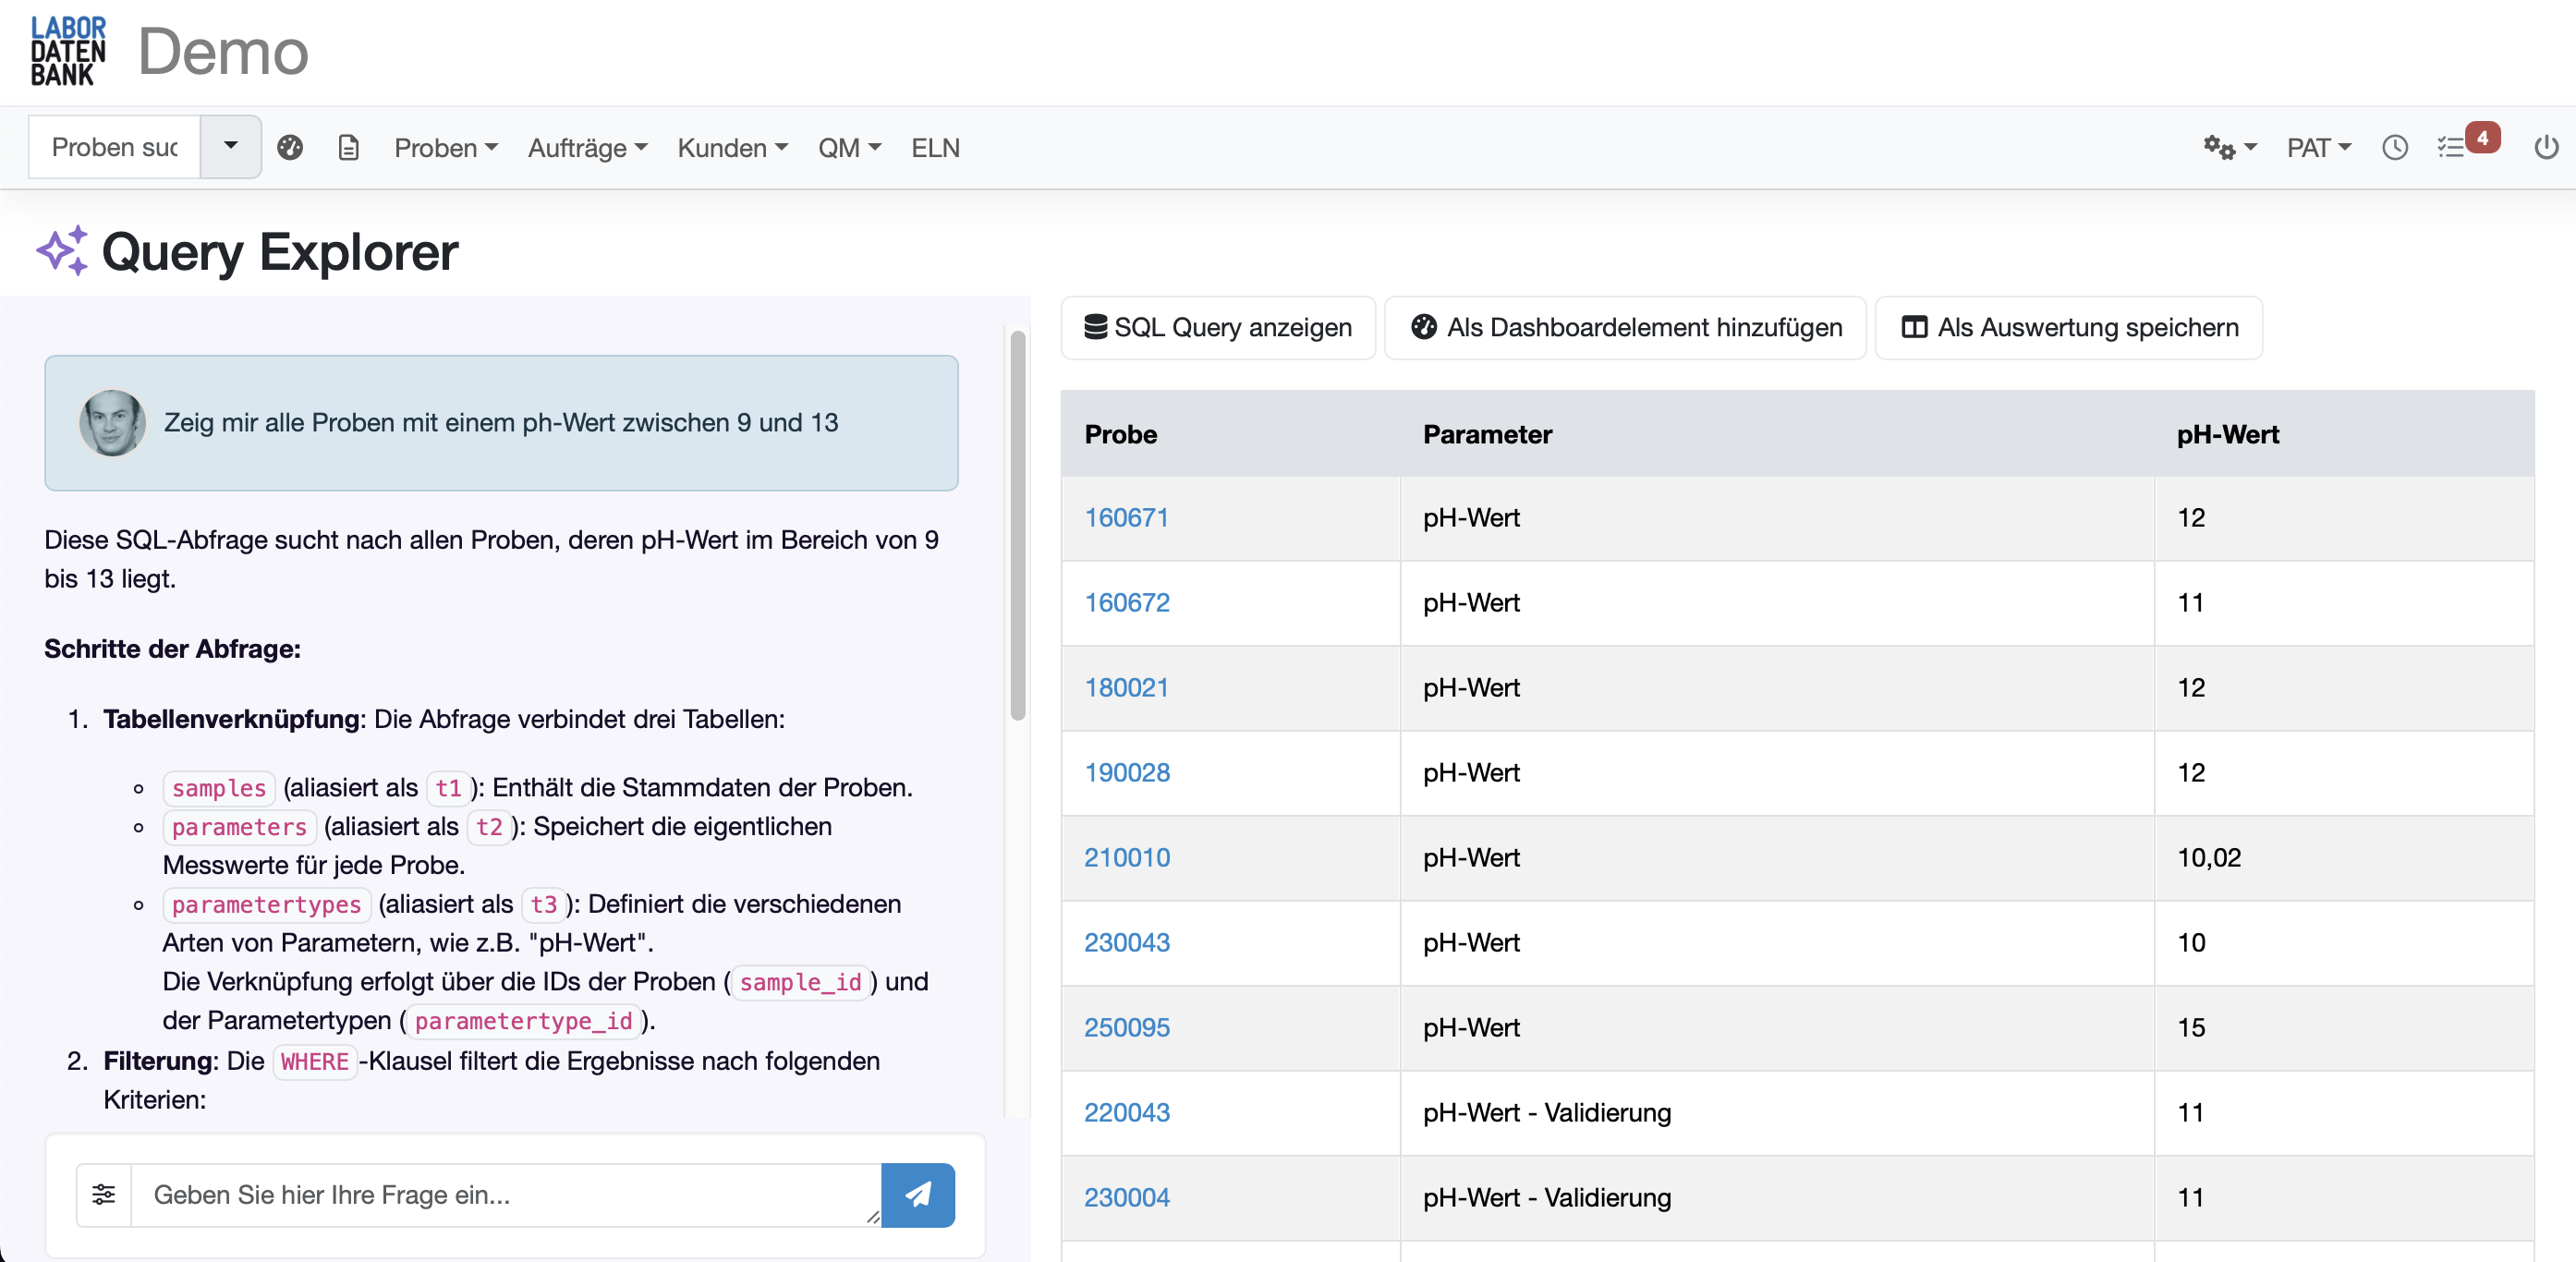Image resolution: width=2576 pixels, height=1262 pixels.
Task: Open query options sliders icon
Action: pyautogui.click(x=104, y=1194)
